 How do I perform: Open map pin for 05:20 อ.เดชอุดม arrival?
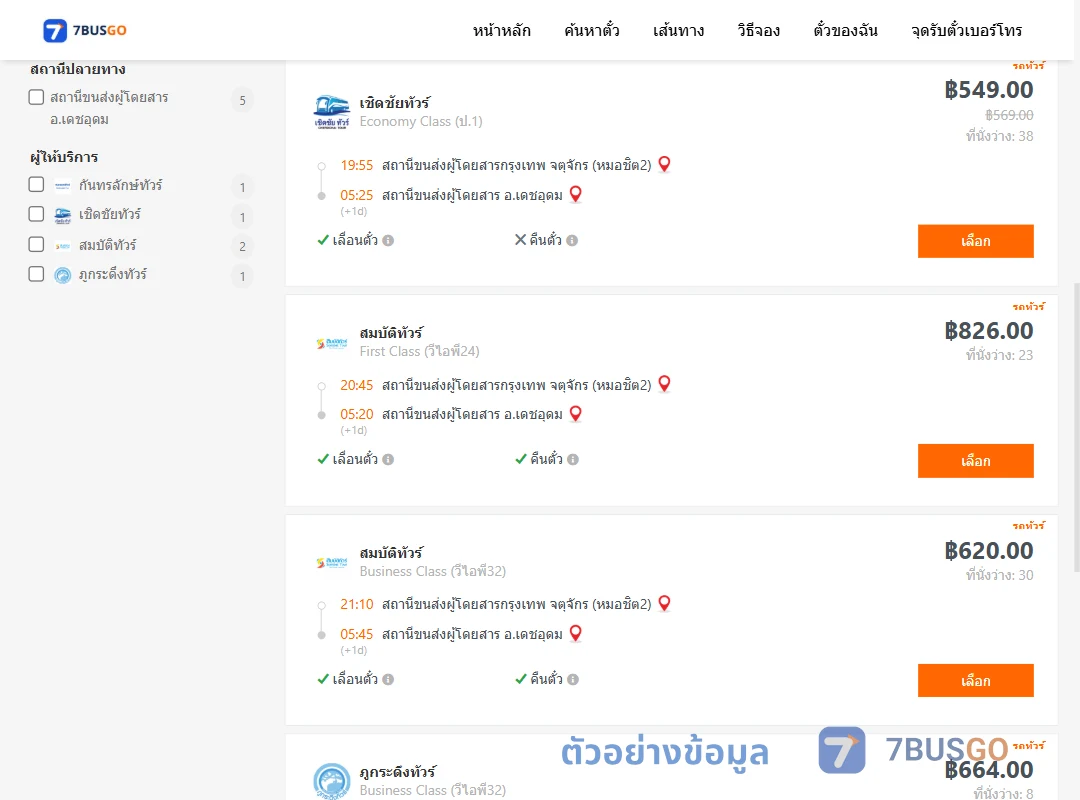click(x=576, y=413)
